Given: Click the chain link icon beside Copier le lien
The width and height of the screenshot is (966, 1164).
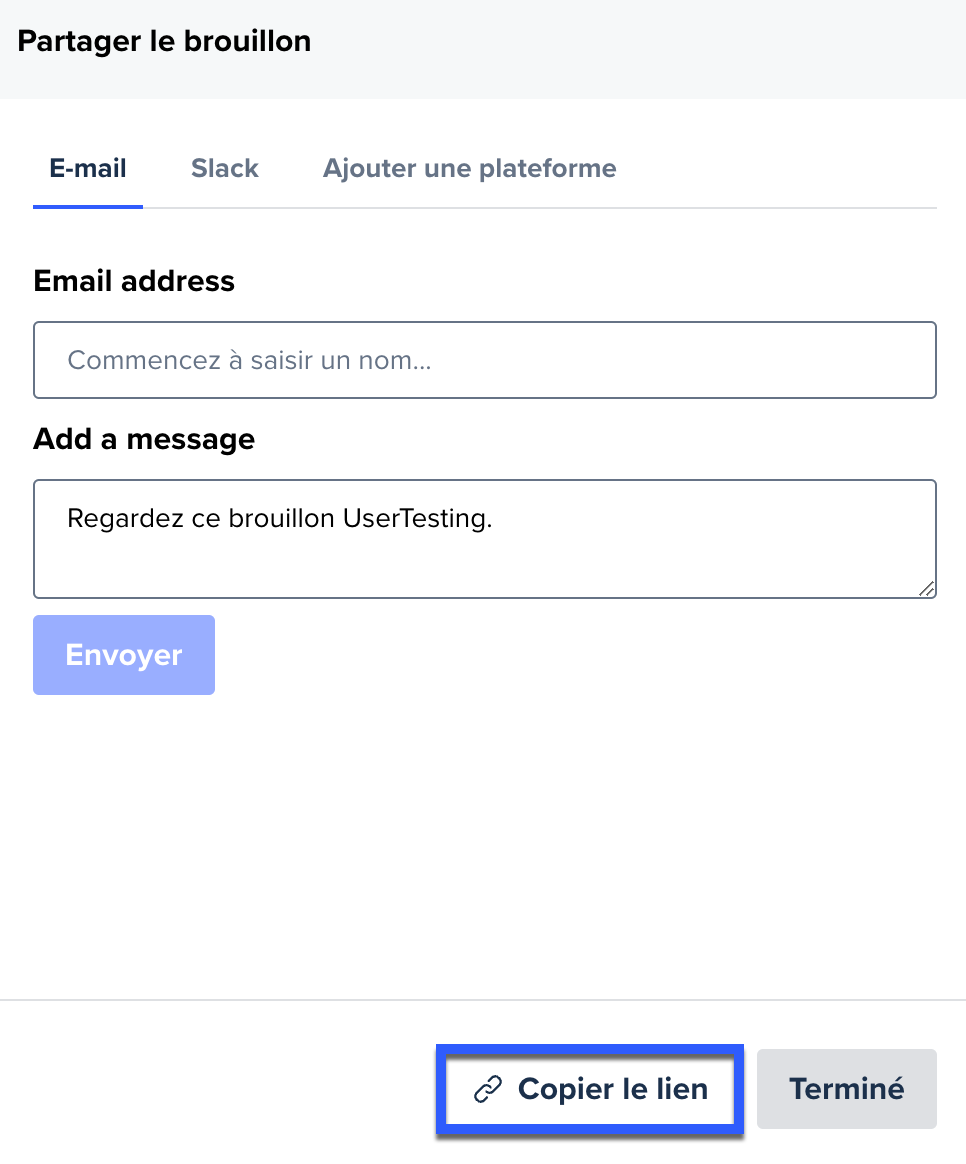Looking at the screenshot, I should [488, 1089].
